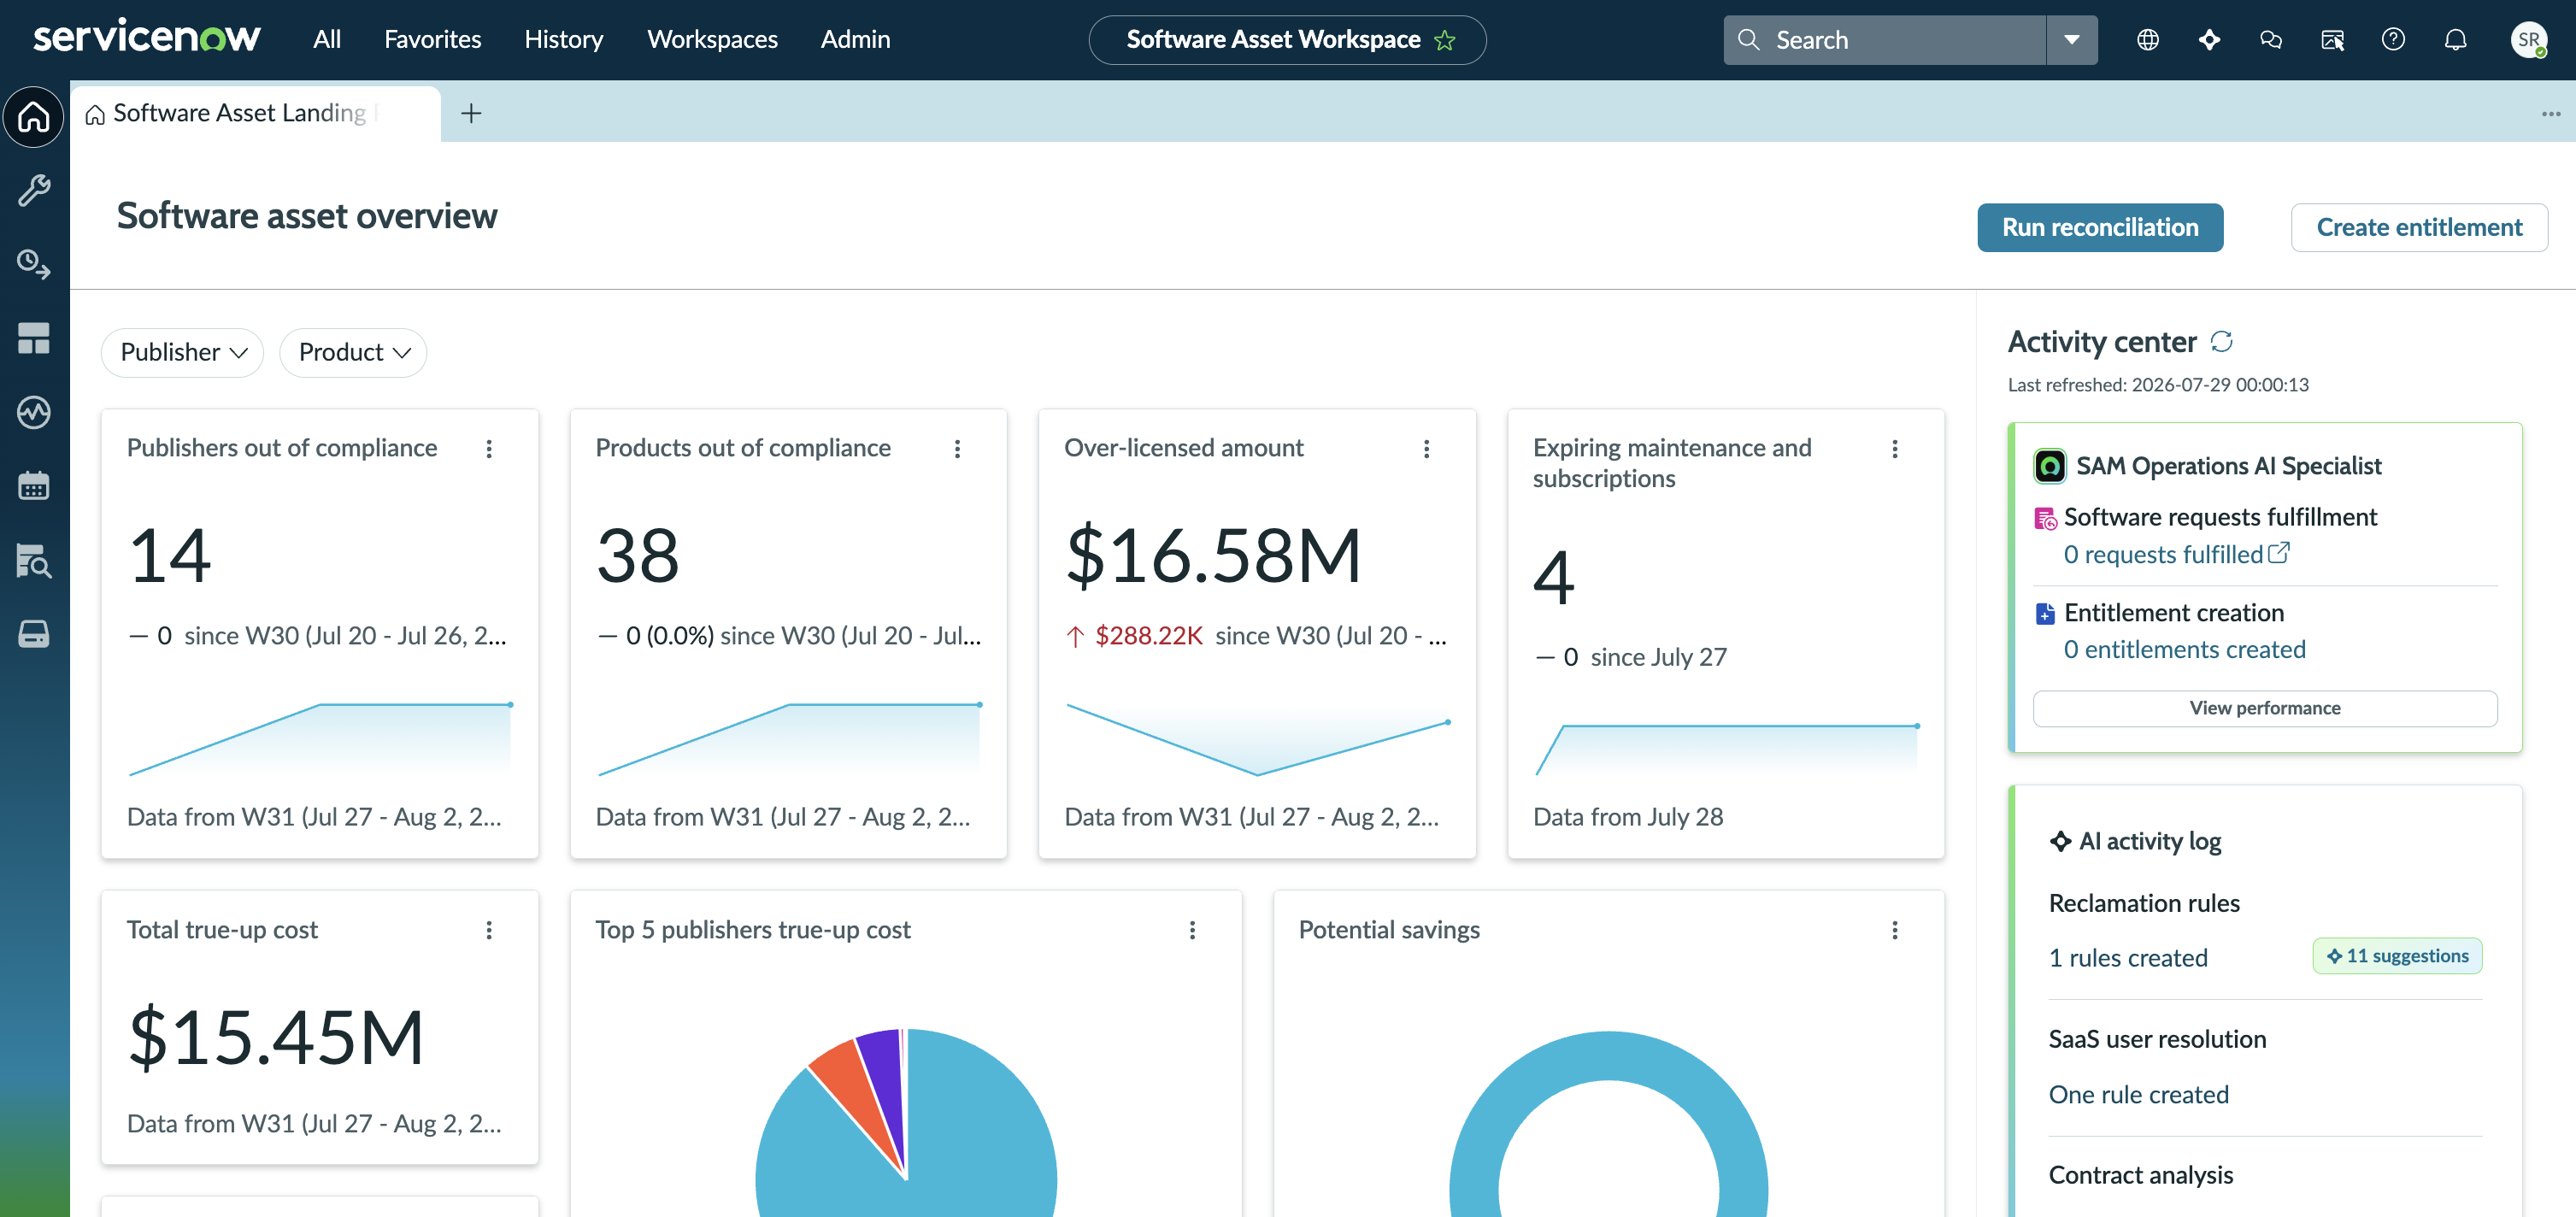Open options for Publishers out of compliance card
Viewport: 2576px width, 1217px height.
[x=489, y=449]
